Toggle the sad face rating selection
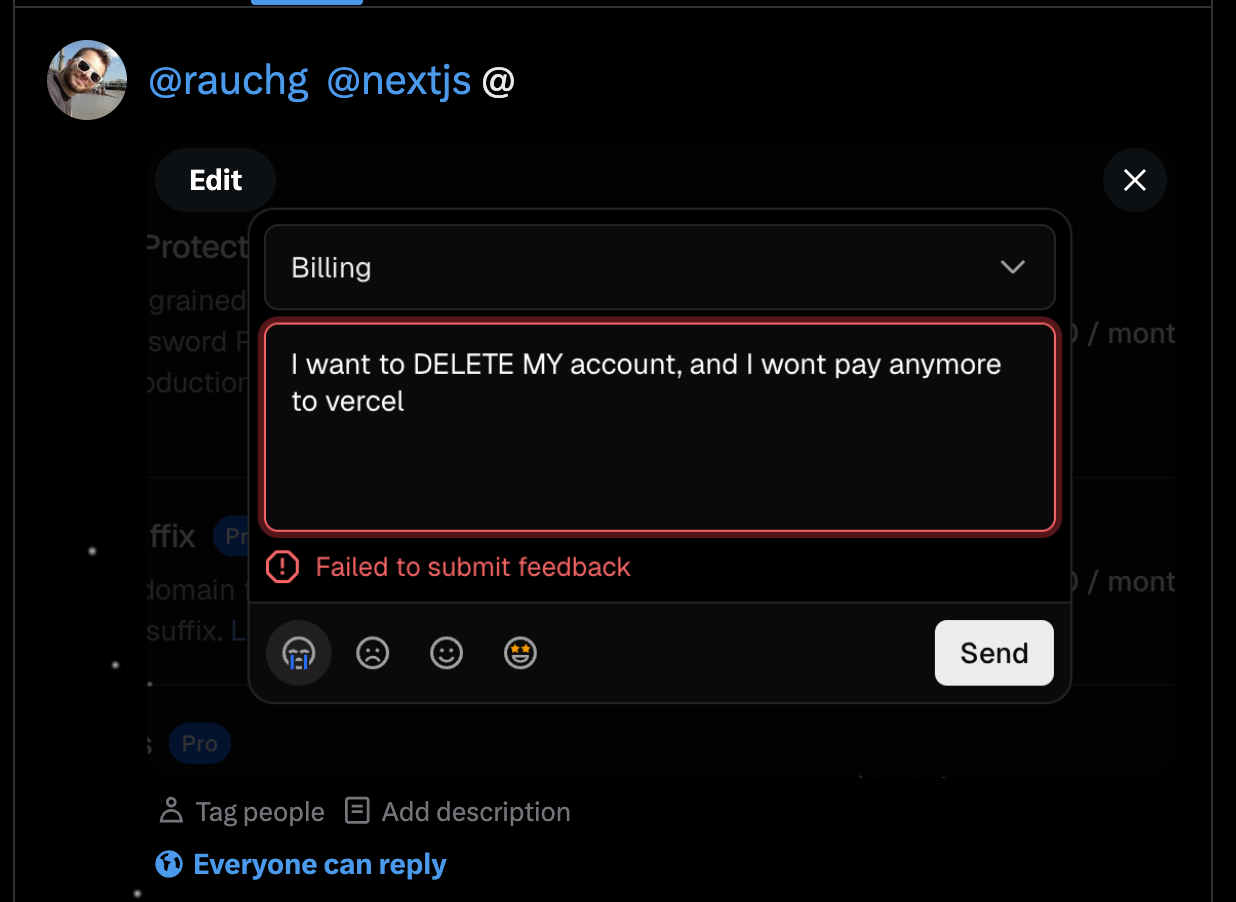The image size is (1236, 902). [372, 652]
